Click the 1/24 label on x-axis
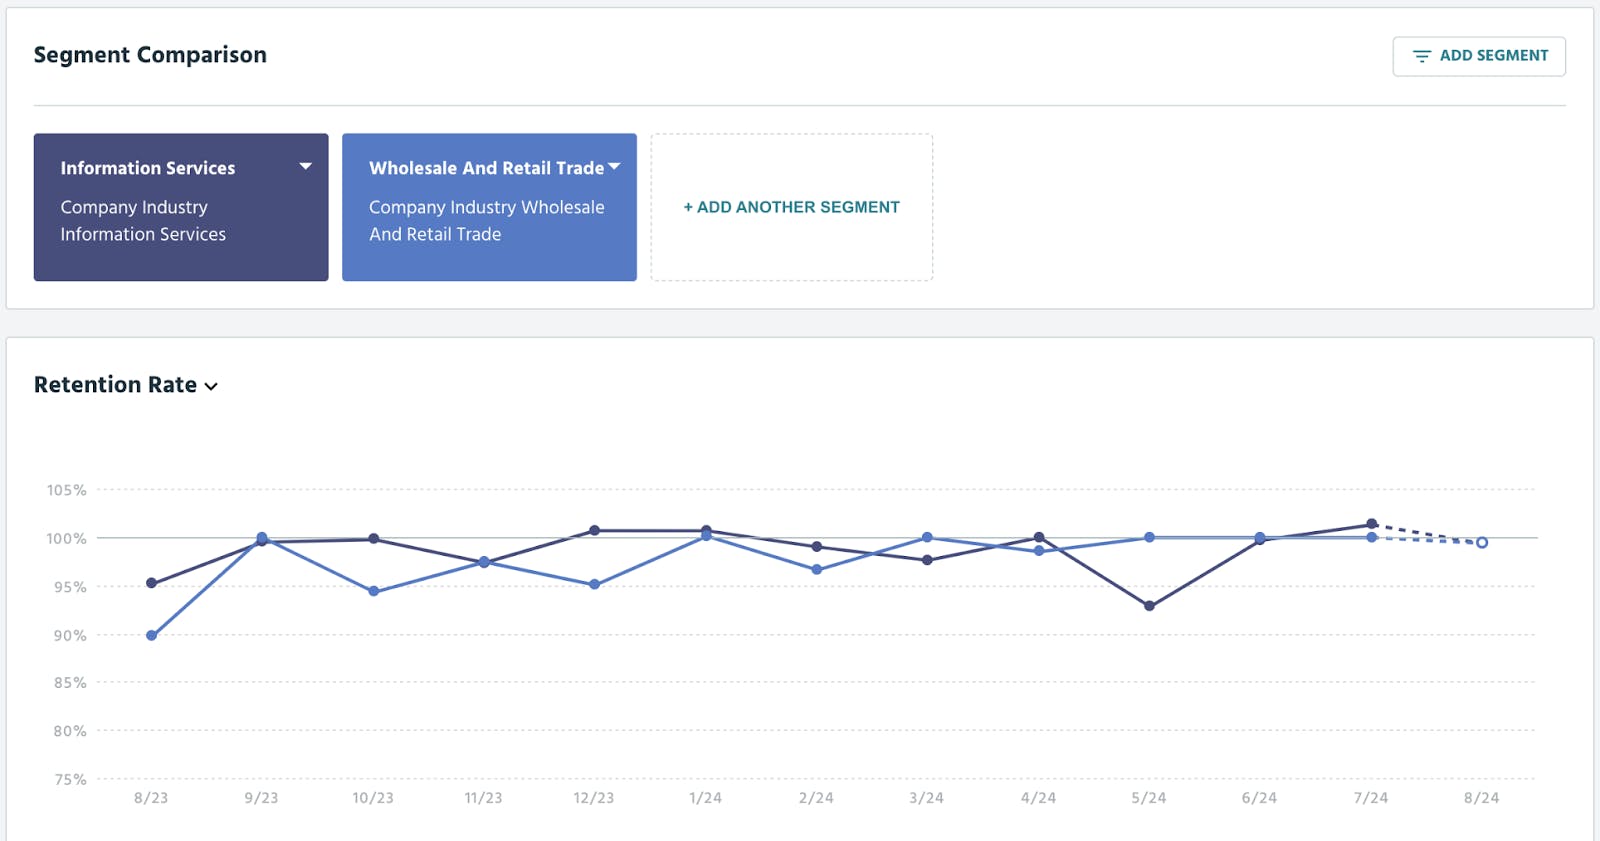Viewport: 1600px width, 841px height. coord(706,798)
